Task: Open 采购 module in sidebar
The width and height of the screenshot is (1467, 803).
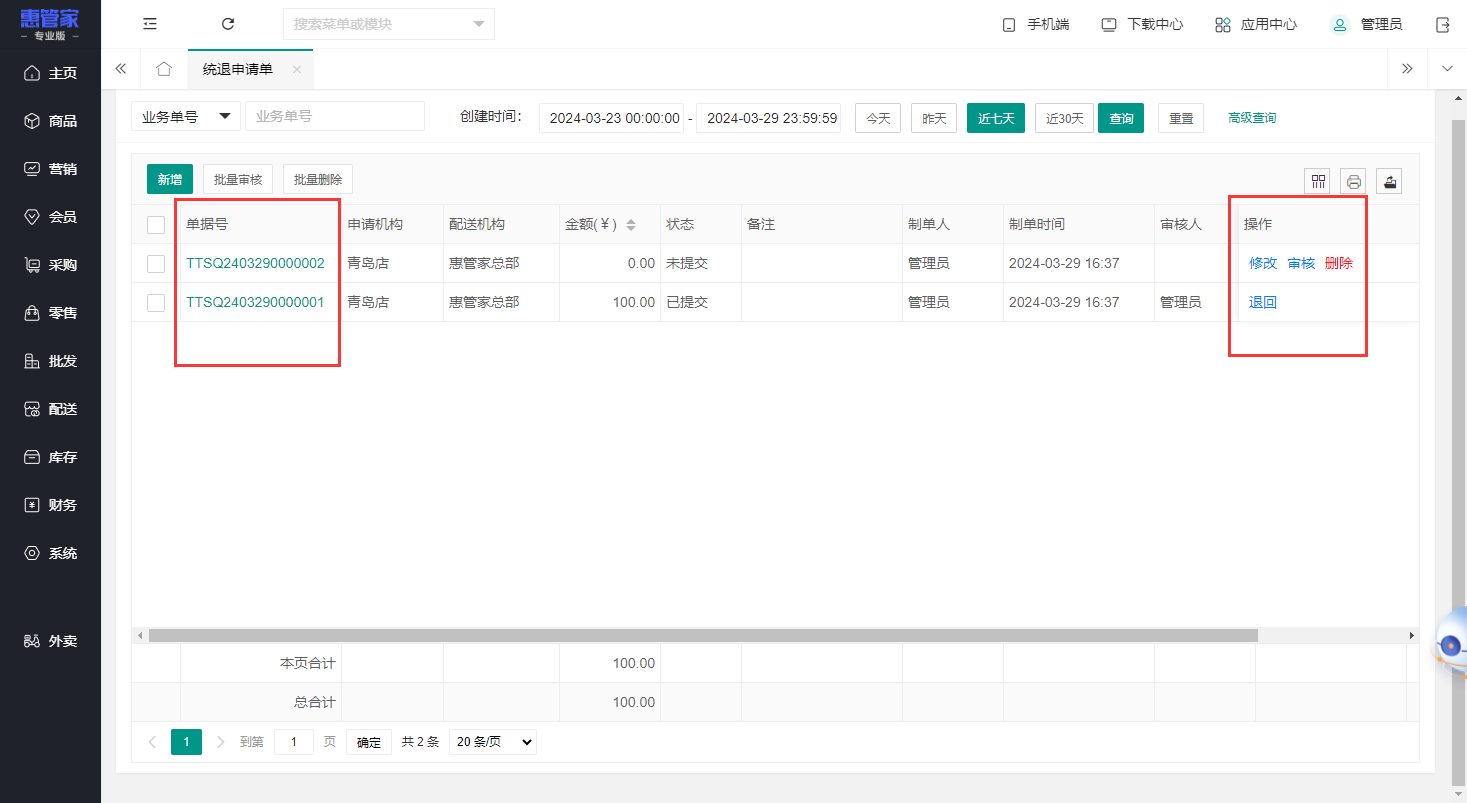Action: 50,265
